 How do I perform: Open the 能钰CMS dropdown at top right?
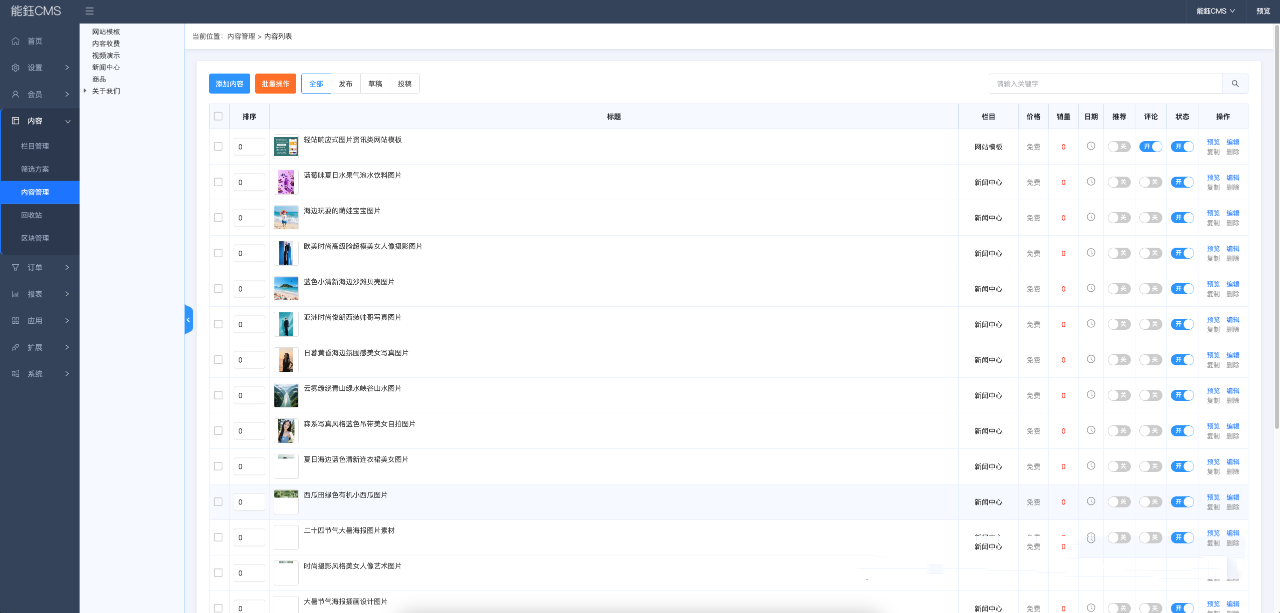[x=1215, y=11]
